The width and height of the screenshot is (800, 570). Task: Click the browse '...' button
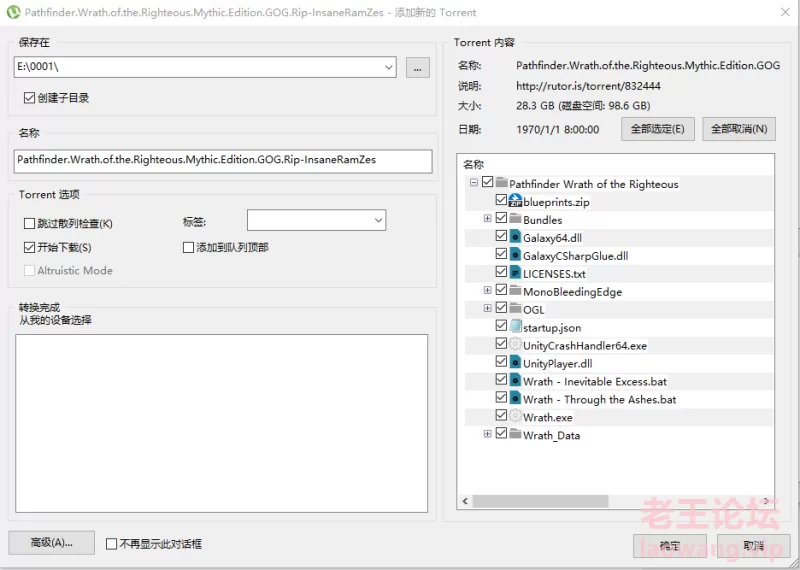417,67
